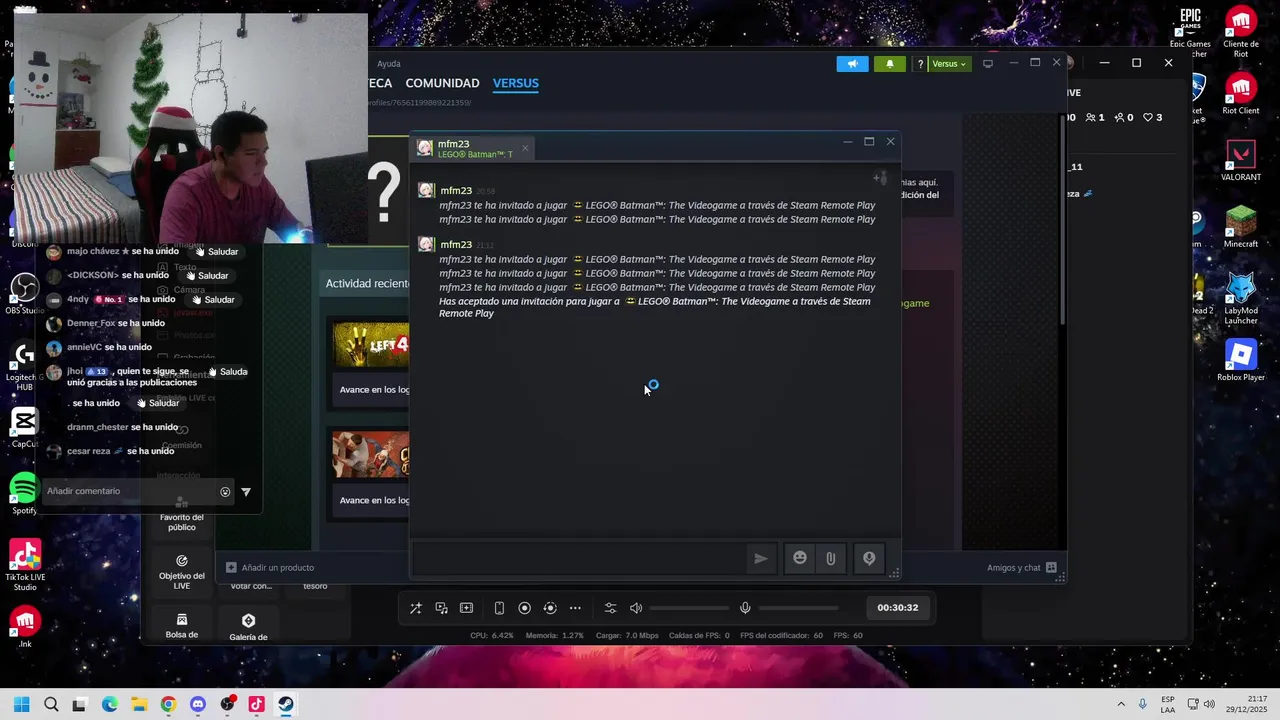Viewport: 1280px width, 720px height.
Task: Open the VERSUS profile tab
Action: click(516, 83)
